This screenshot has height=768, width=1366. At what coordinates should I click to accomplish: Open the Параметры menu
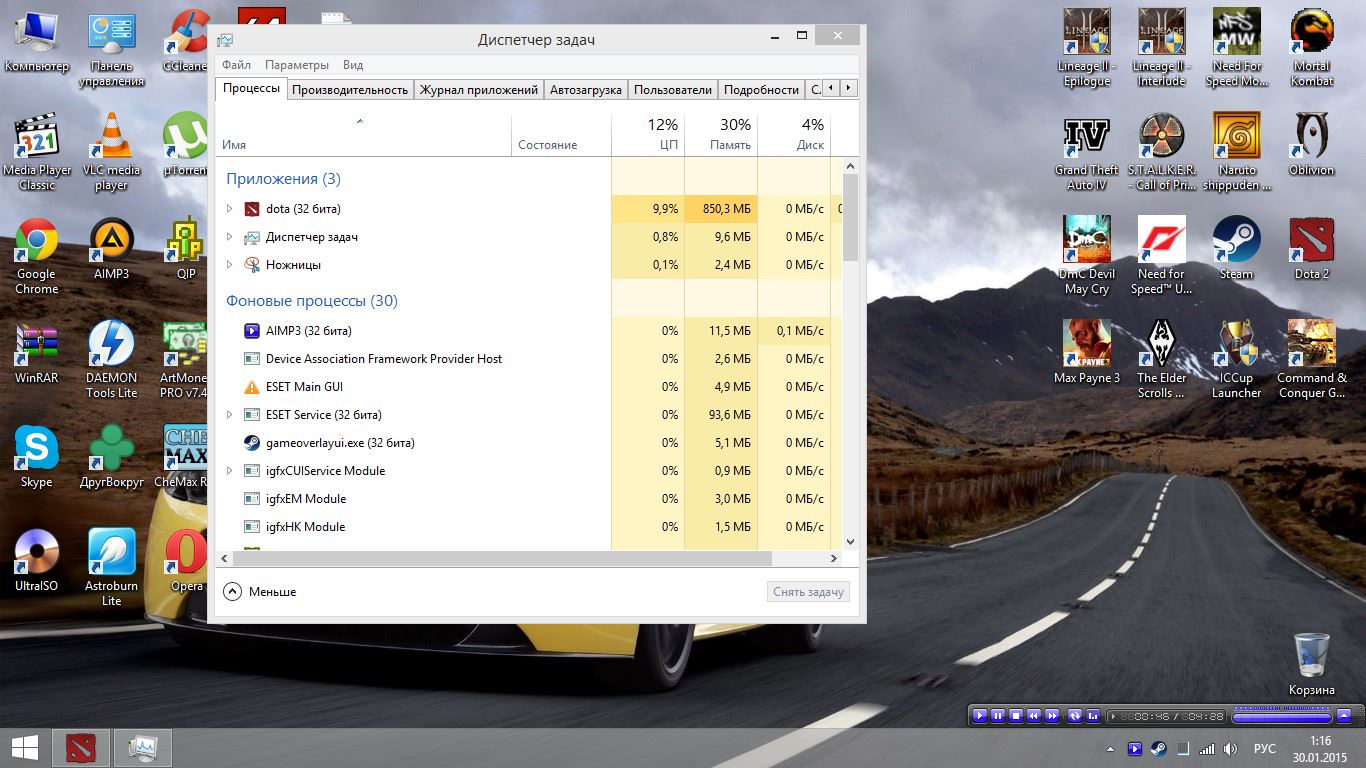(297, 65)
